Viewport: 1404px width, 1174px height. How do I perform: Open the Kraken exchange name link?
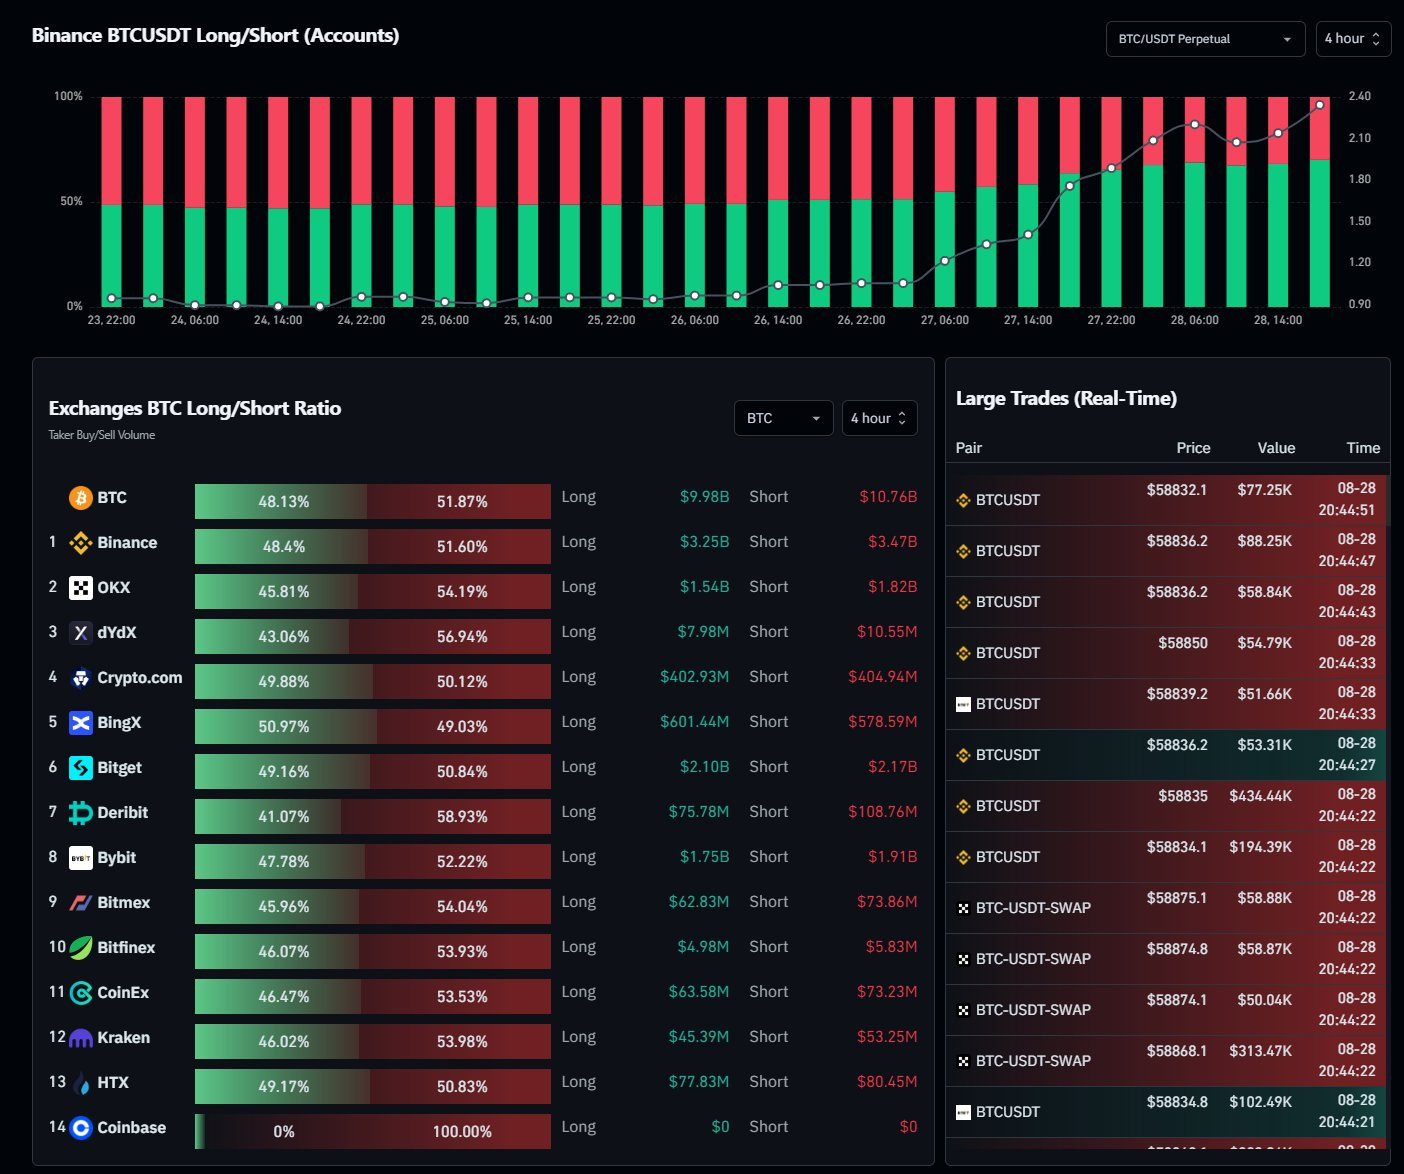tap(124, 1038)
